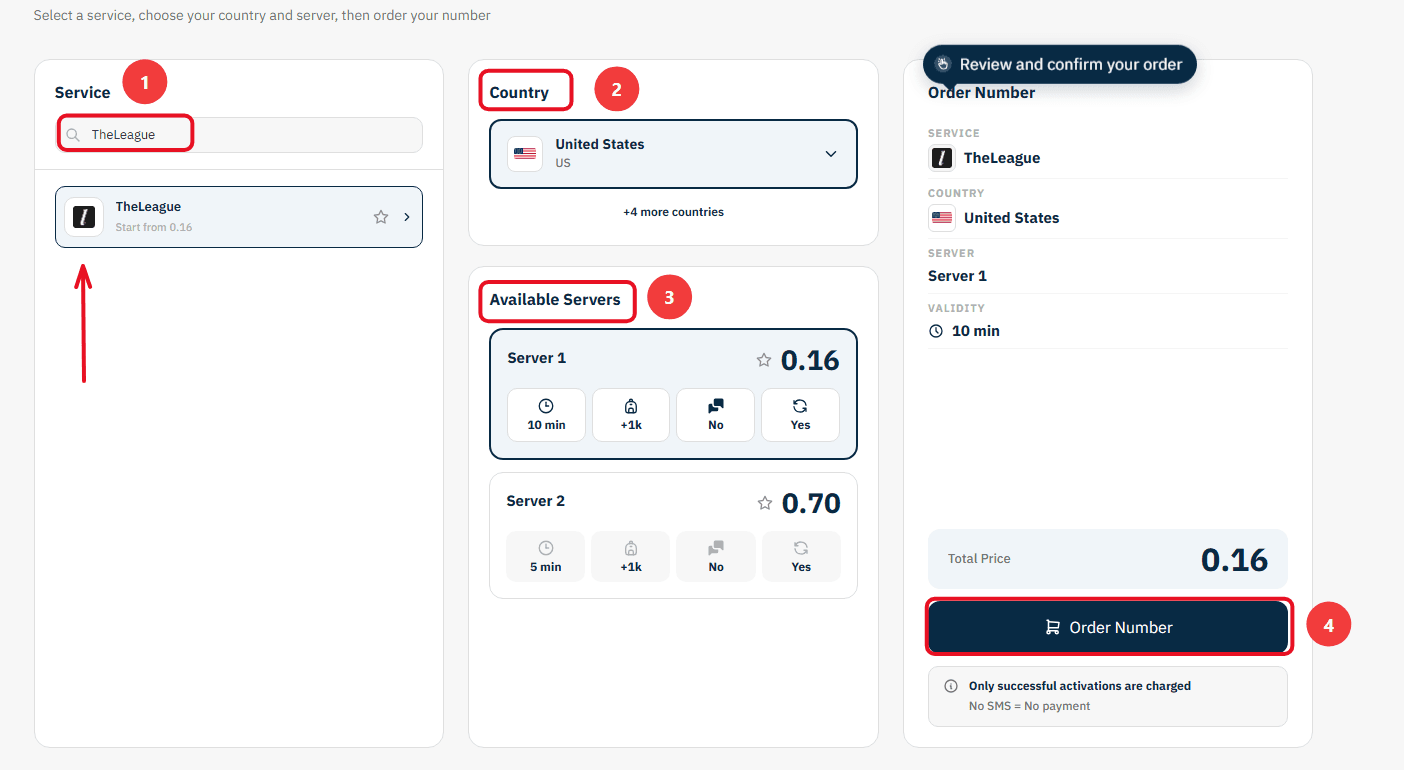
Task: Click the Total Price 0.16 value
Action: coord(1234,559)
